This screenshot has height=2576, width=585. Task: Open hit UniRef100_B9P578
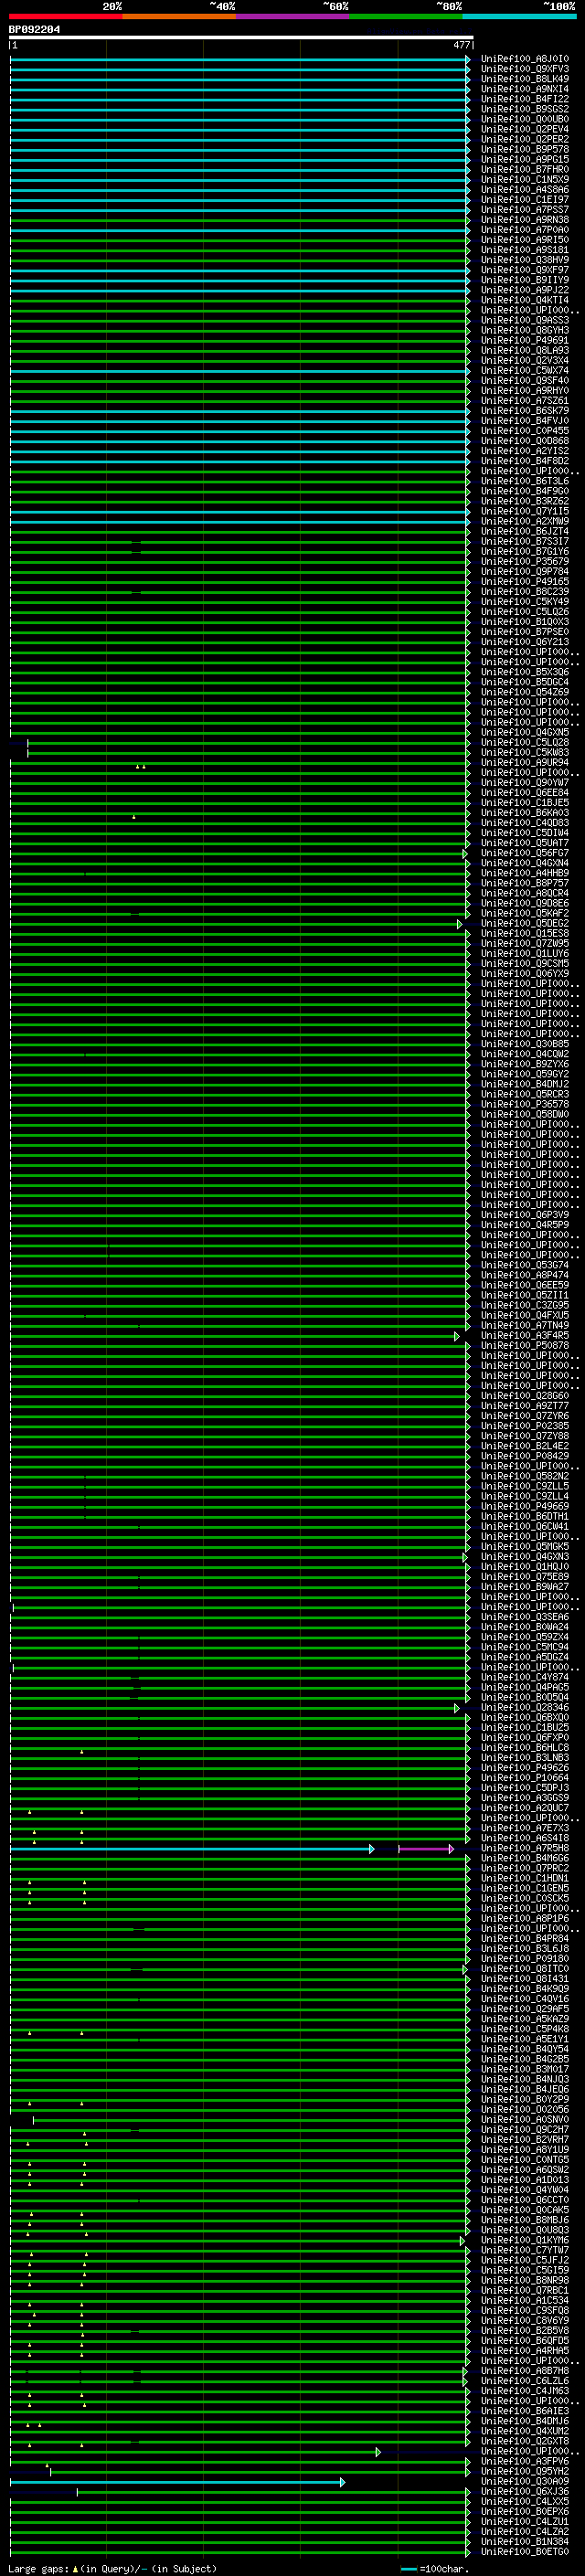(525, 149)
